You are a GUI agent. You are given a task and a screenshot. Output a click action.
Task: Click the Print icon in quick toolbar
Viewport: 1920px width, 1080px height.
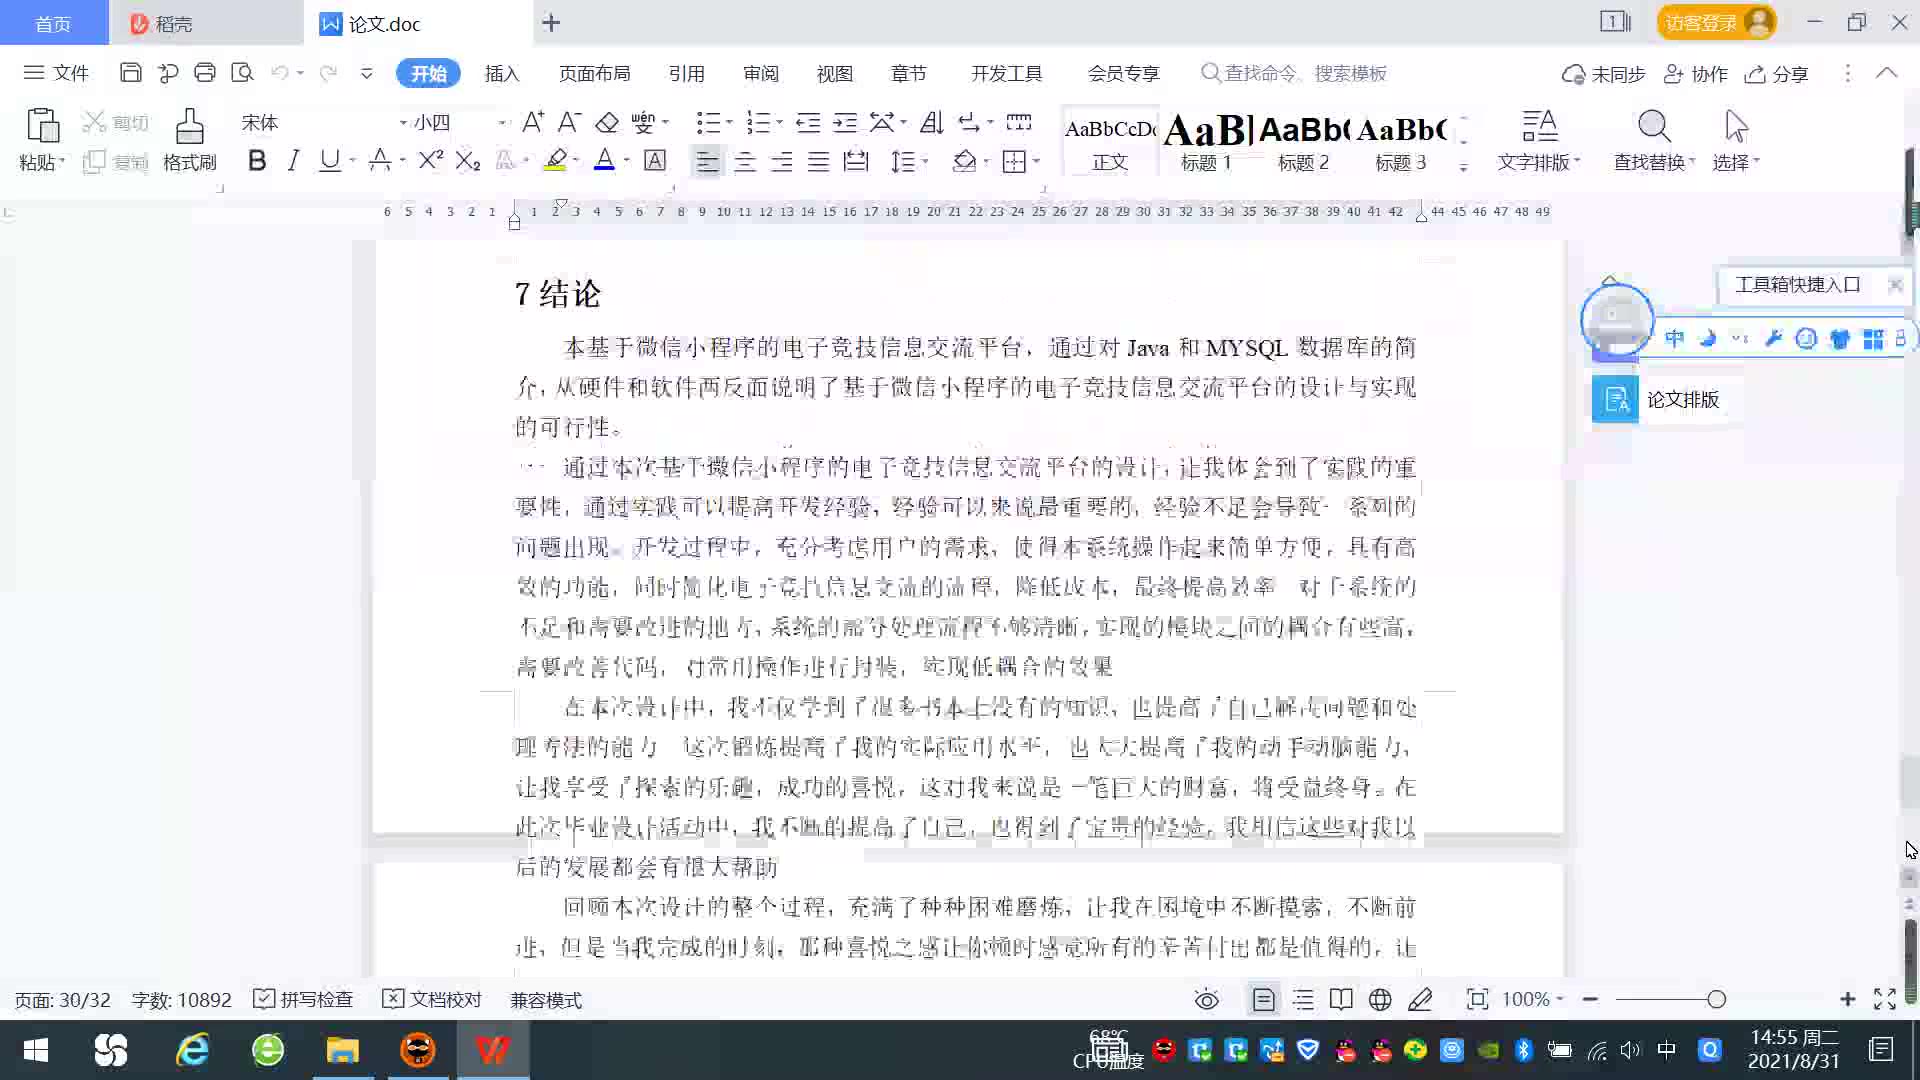pos(205,73)
